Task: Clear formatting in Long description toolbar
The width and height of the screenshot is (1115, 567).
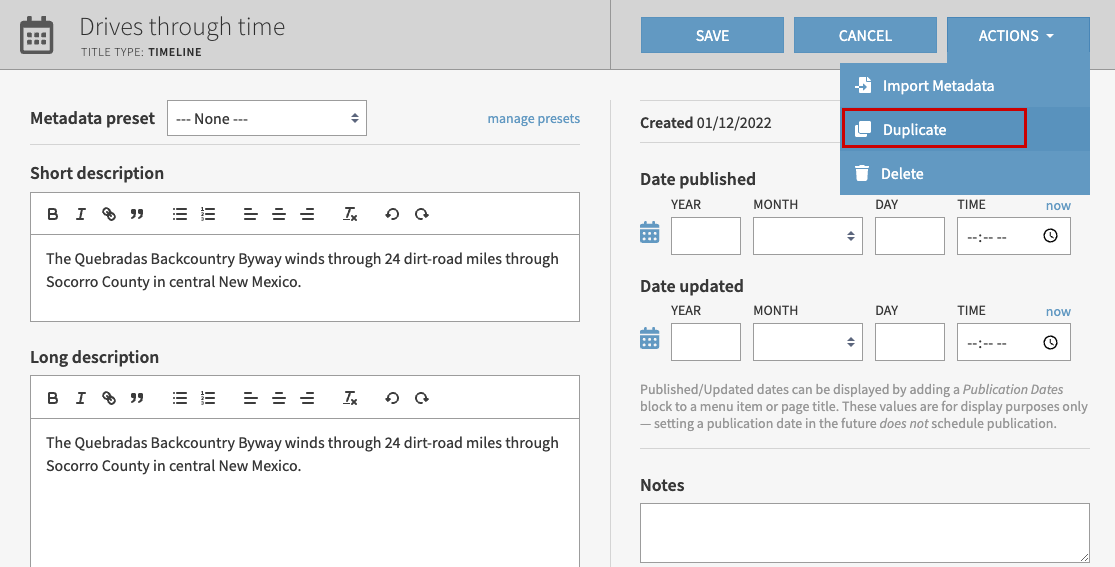Action: click(x=350, y=398)
